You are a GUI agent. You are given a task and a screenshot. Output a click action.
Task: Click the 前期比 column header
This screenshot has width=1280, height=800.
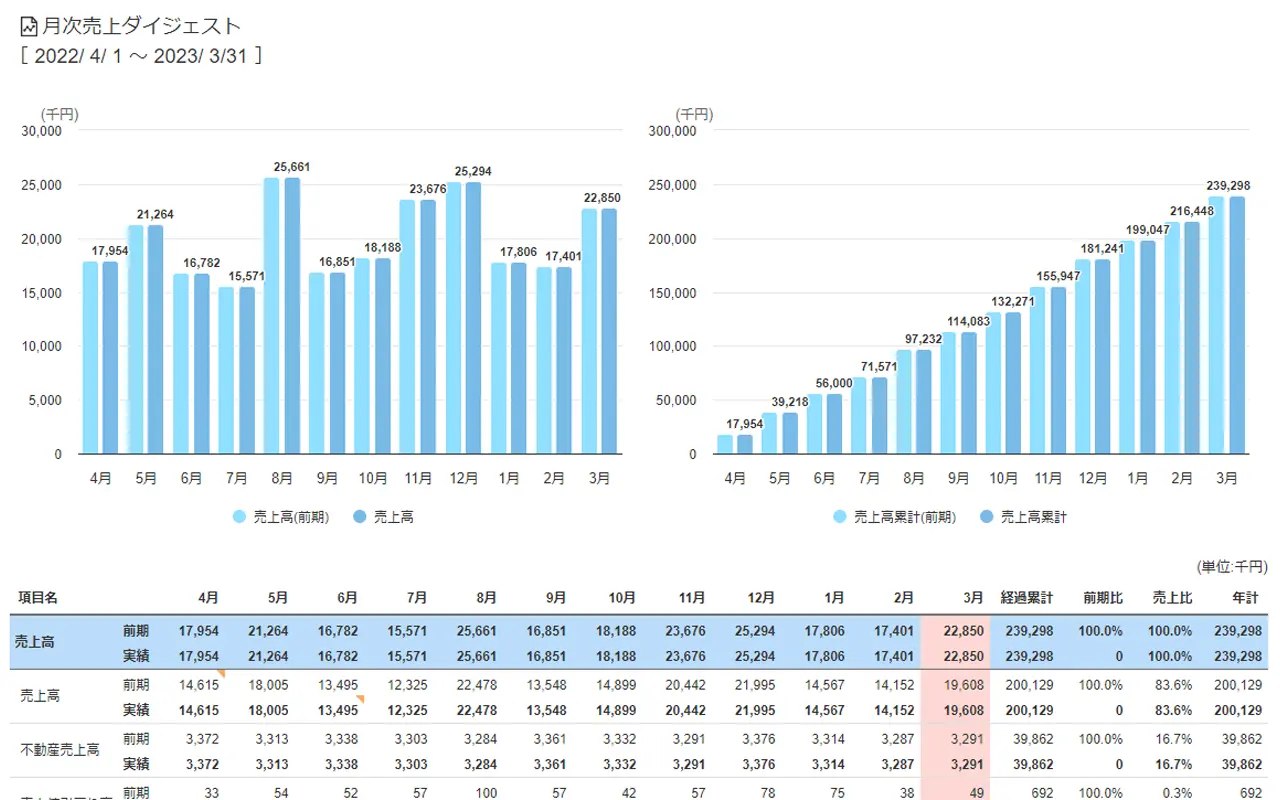[1104, 597]
